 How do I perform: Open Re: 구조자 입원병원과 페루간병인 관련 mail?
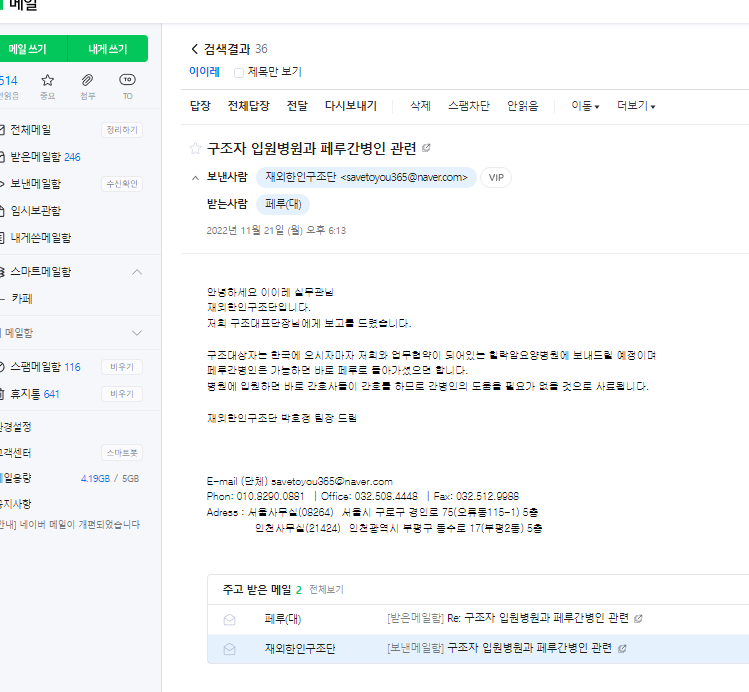(x=538, y=618)
